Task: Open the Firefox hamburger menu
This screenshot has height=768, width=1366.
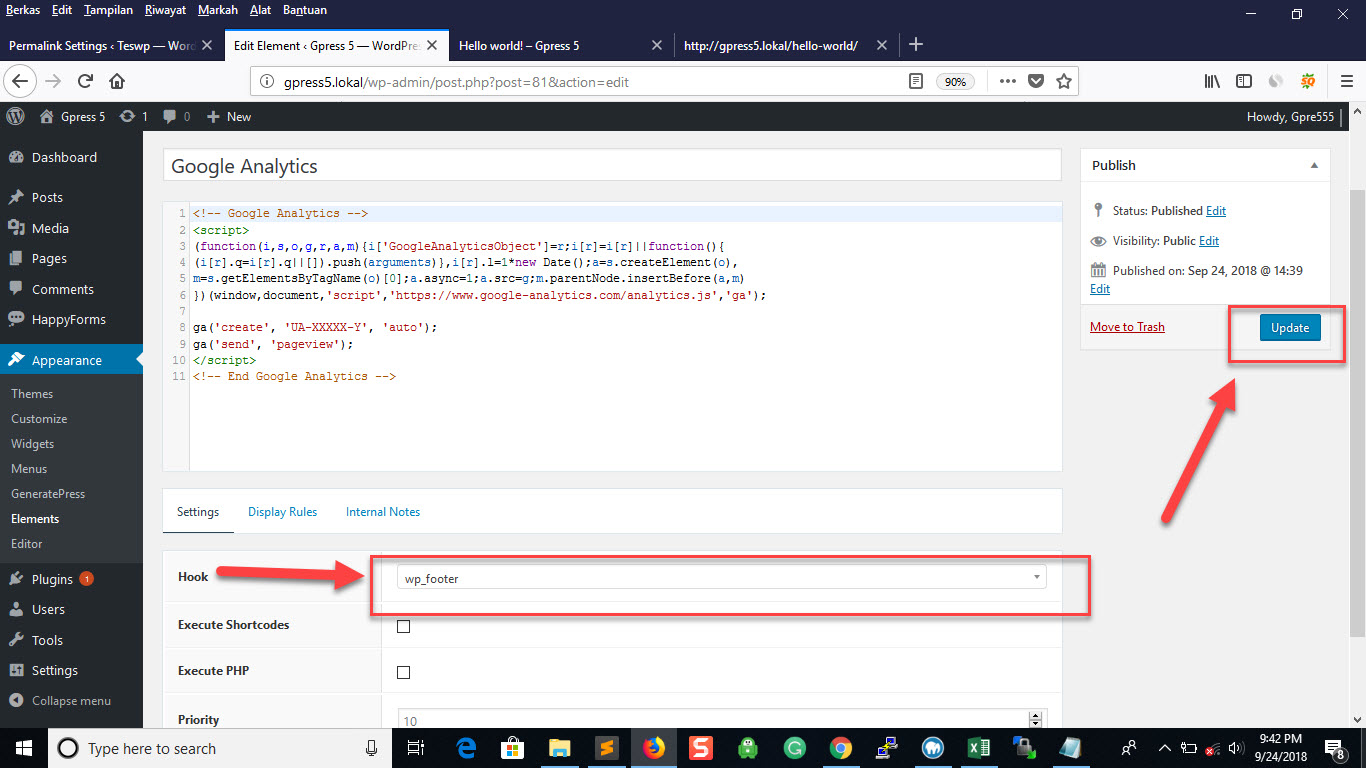Action: tap(1346, 81)
